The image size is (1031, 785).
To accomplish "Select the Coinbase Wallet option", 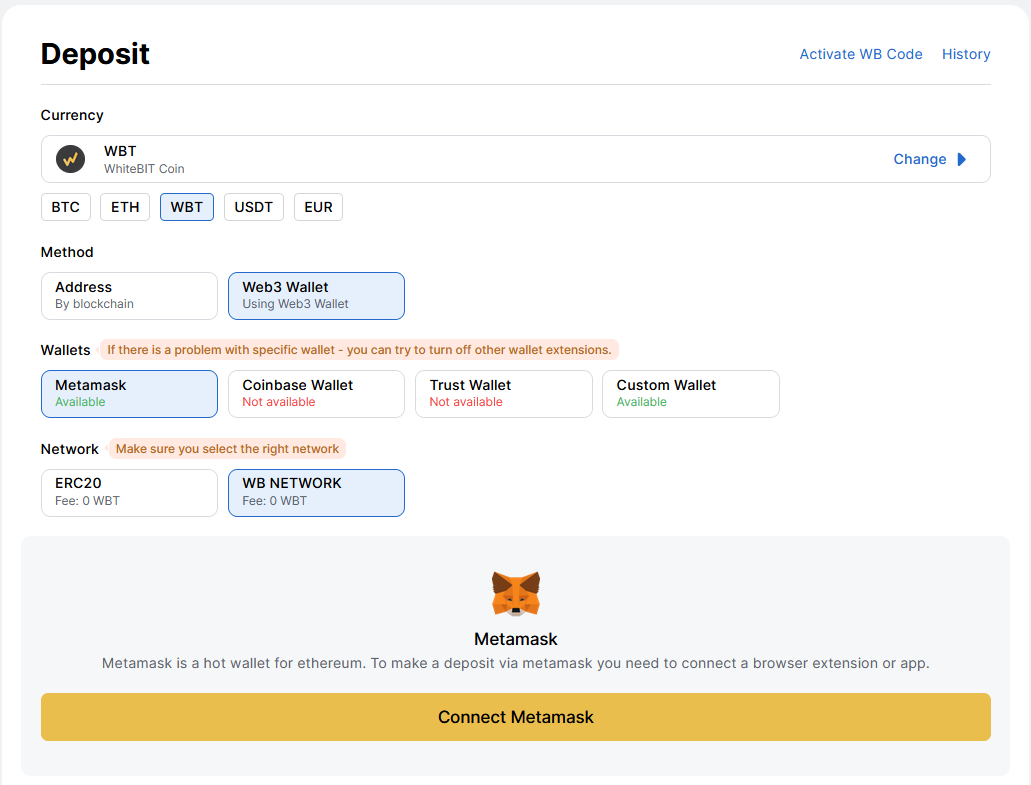I will click(316, 394).
